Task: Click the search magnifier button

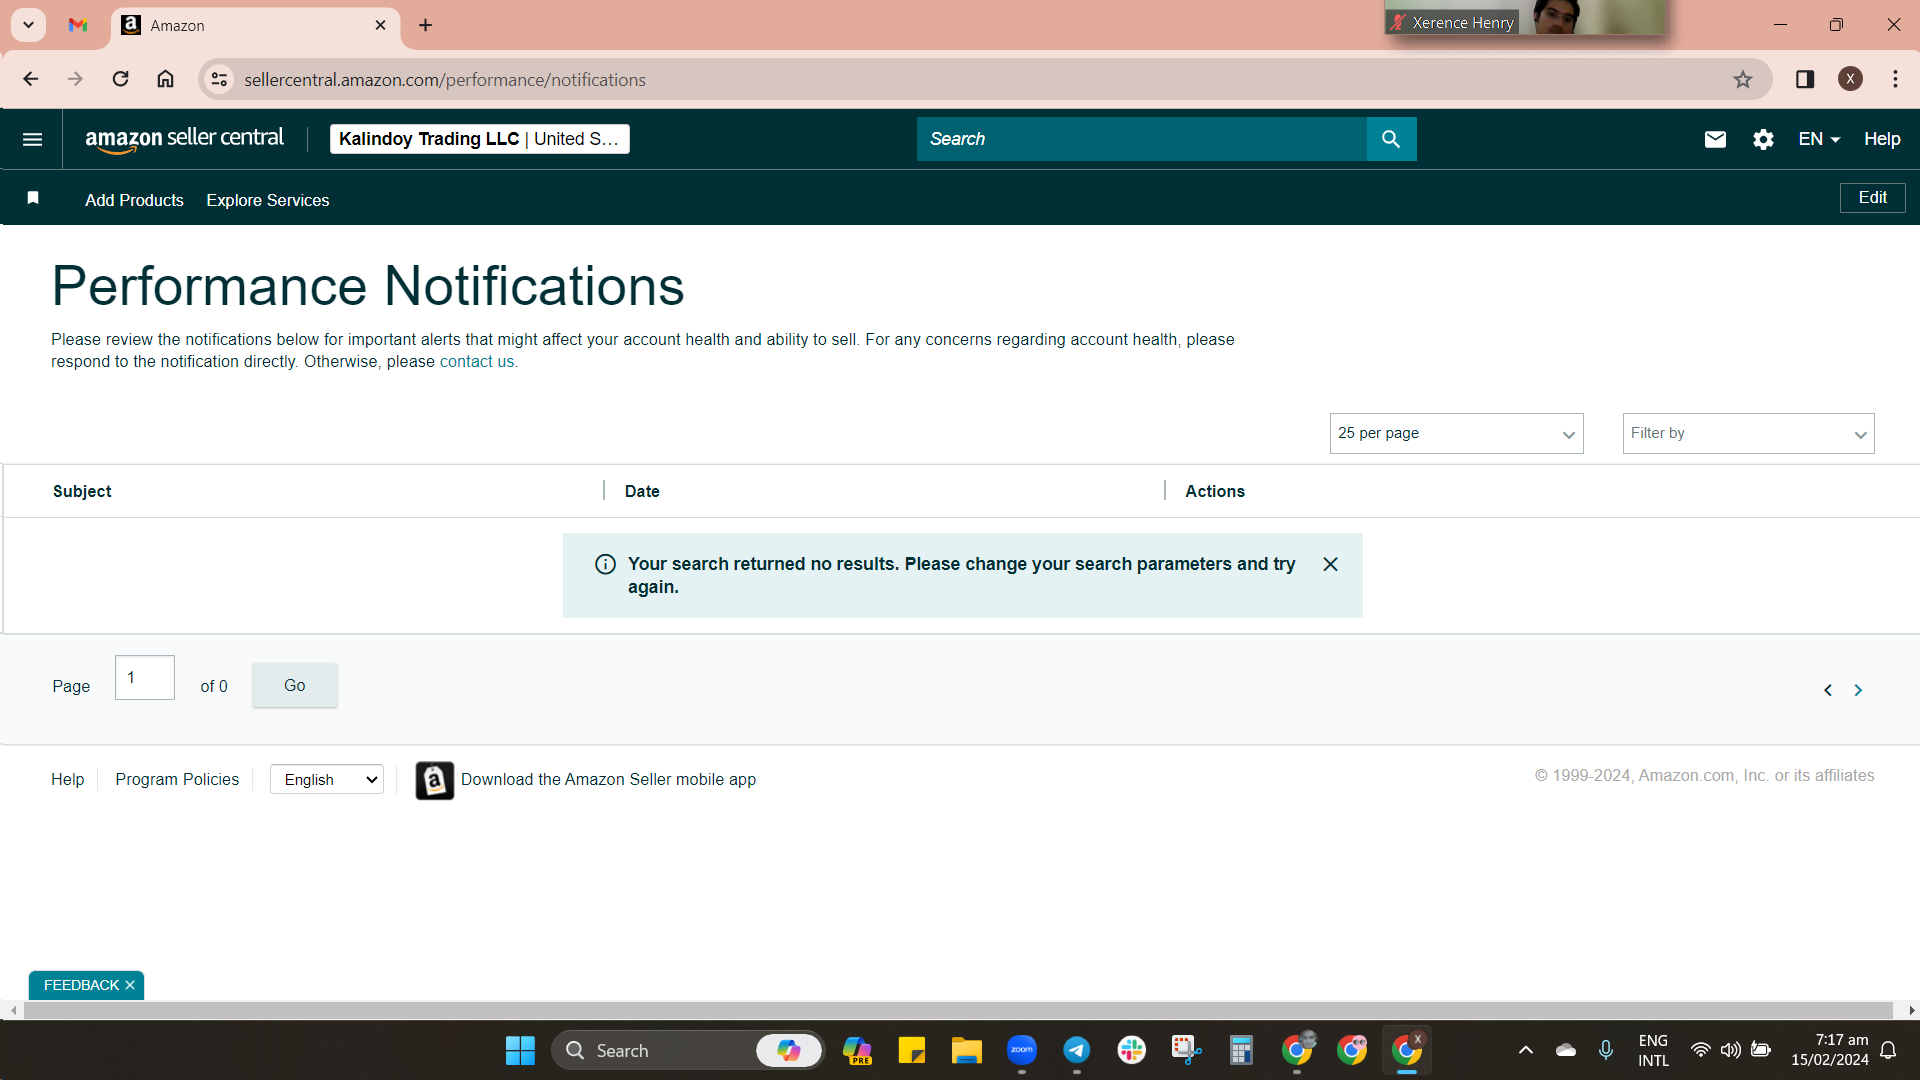Action: pyautogui.click(x=1391, y=139)
